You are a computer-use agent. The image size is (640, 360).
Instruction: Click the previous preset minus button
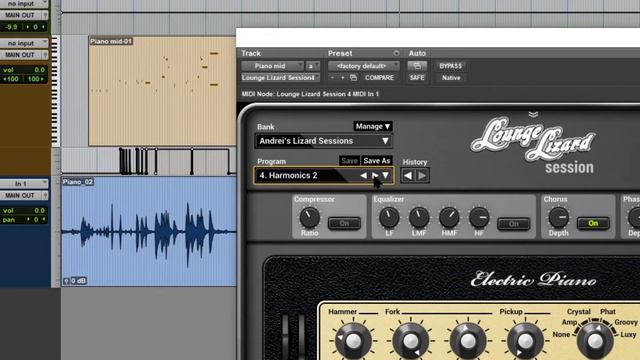332,78
